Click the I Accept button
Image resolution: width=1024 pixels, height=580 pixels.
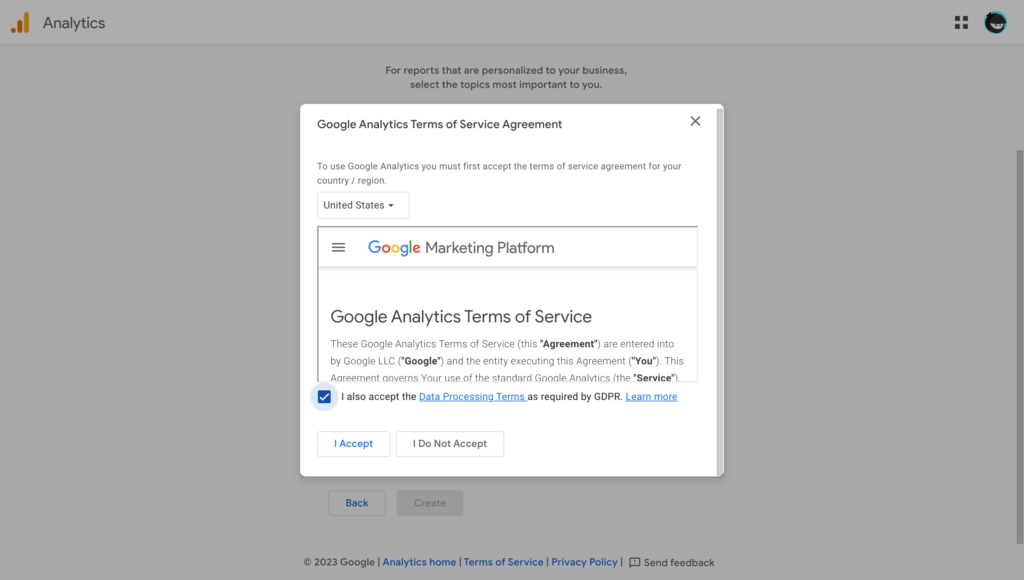coord(353,443)
